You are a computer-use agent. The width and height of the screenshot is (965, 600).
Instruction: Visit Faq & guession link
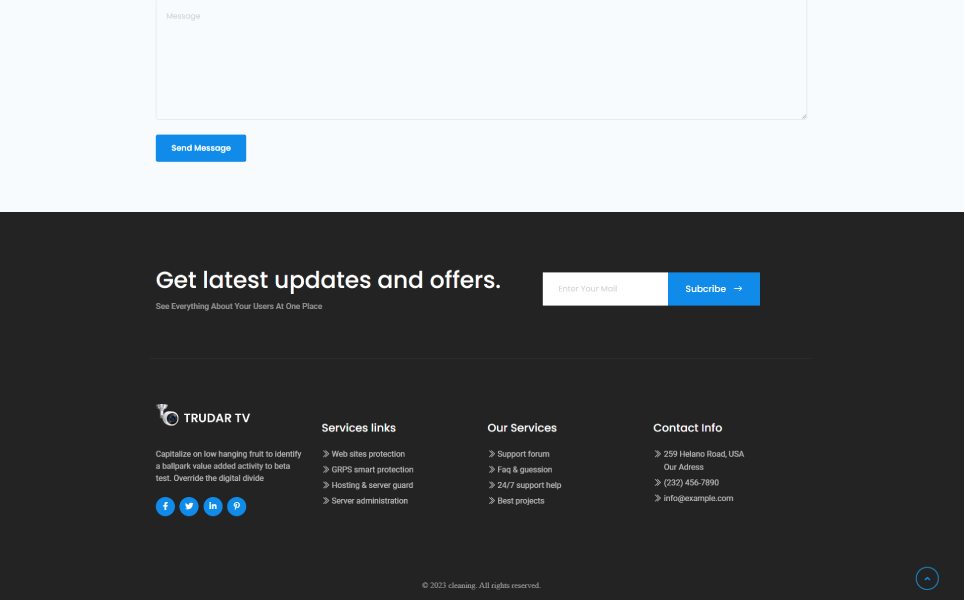(x=524, y=470)
